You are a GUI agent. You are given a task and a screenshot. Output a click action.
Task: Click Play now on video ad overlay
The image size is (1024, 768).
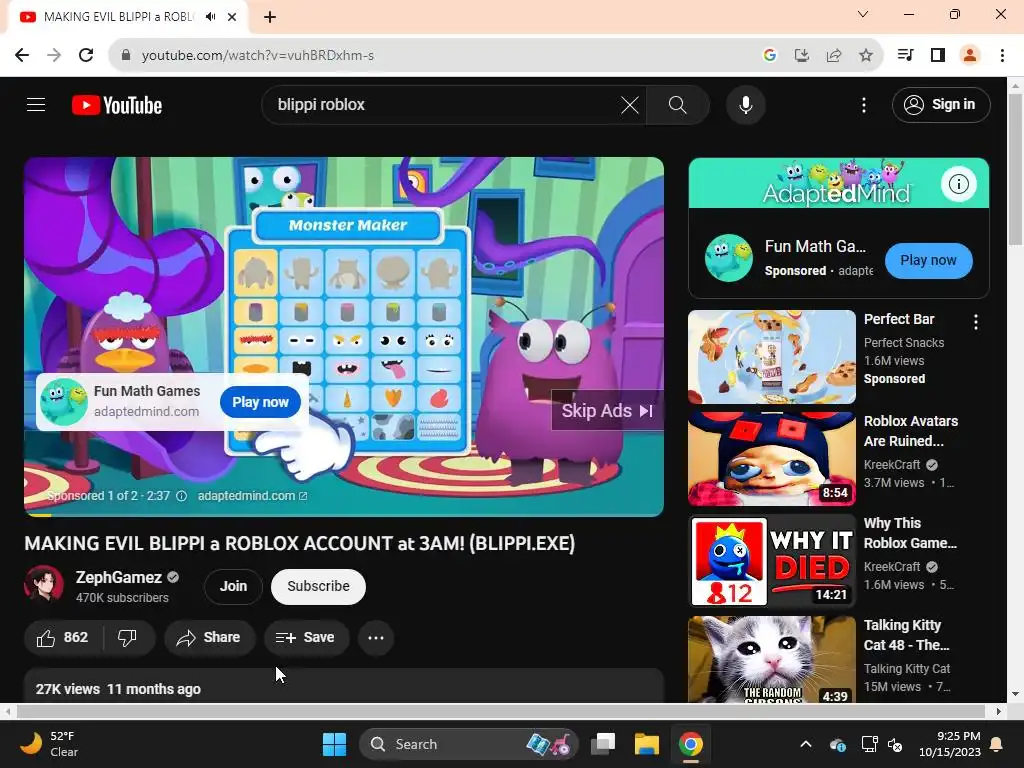coord(261,402)
